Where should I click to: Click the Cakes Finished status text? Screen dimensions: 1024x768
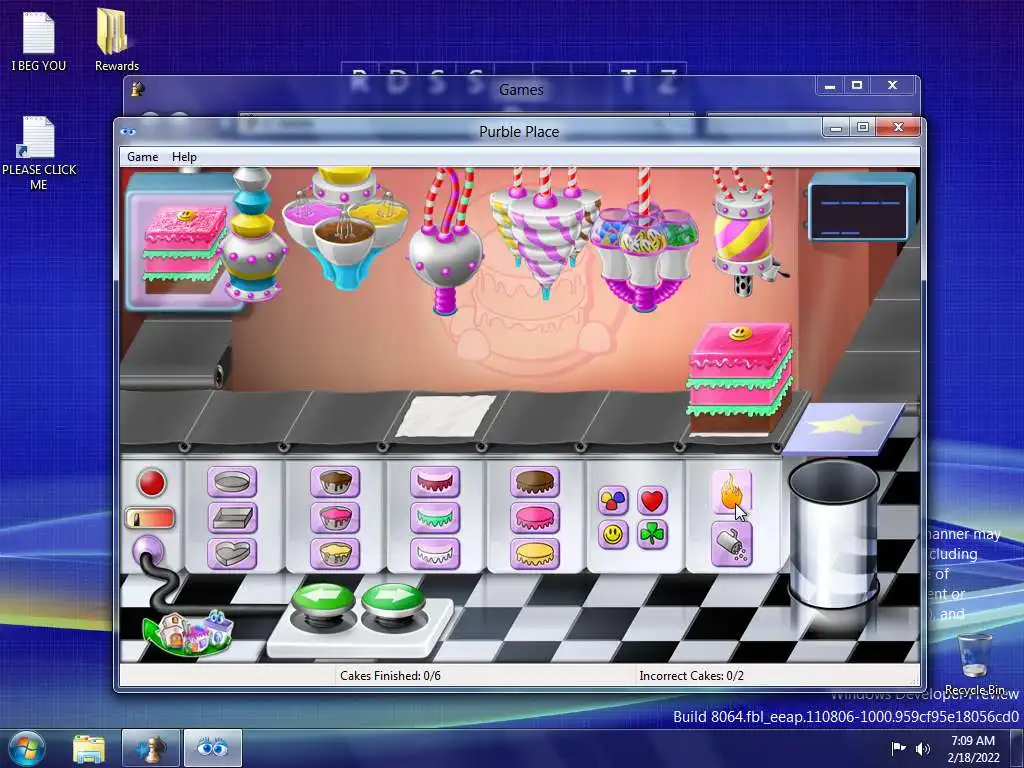tap(390, 676)
